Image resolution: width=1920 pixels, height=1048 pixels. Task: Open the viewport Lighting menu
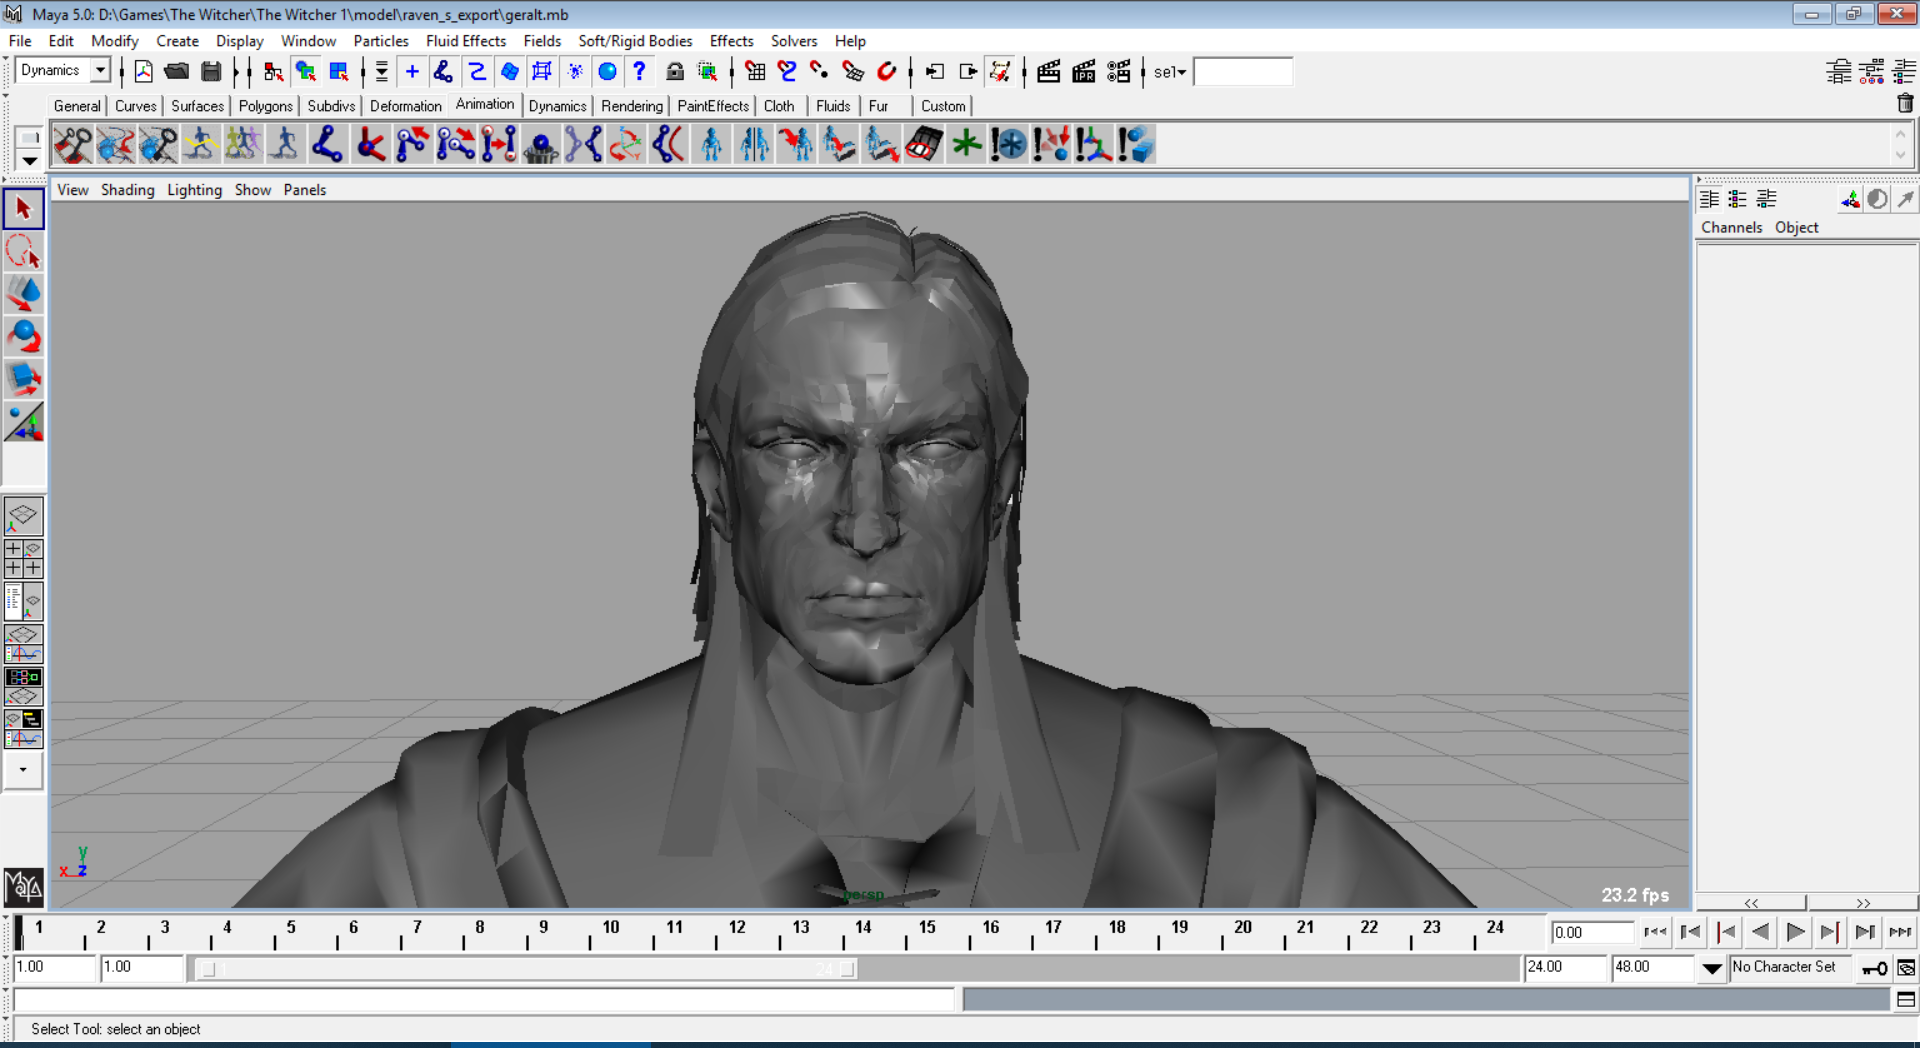tap(194, 190)
